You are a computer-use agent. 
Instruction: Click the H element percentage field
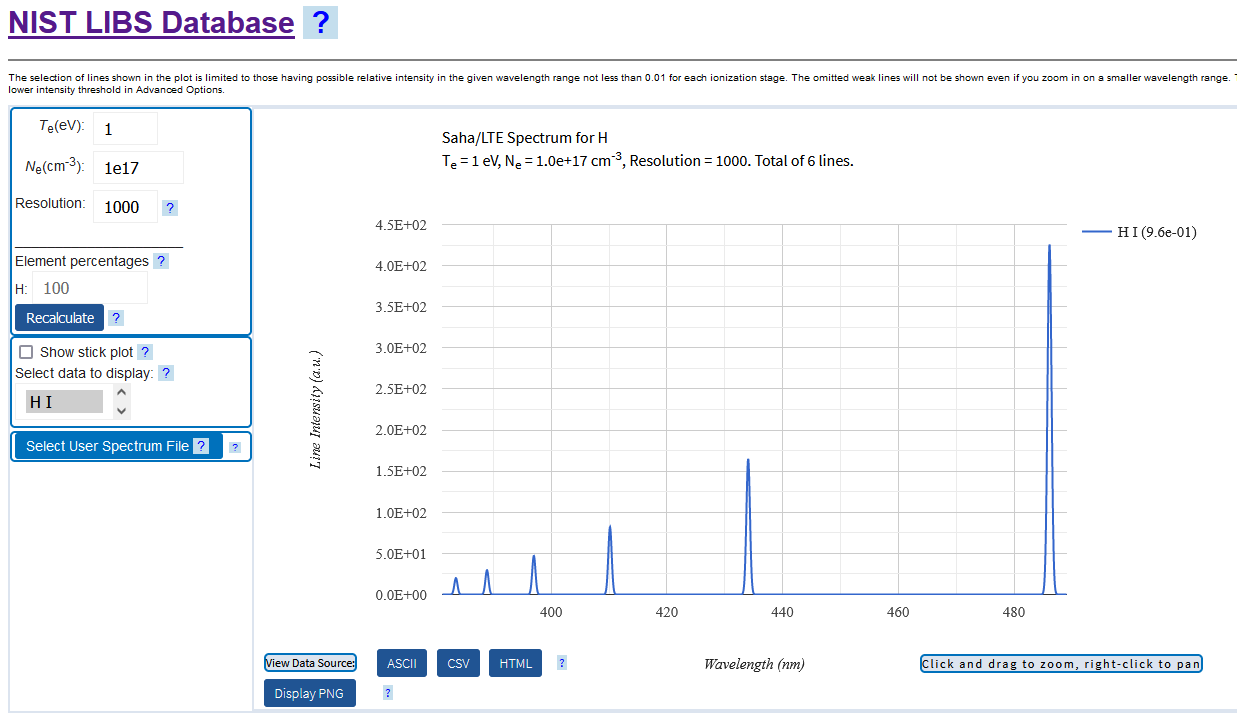click(90, 288)
